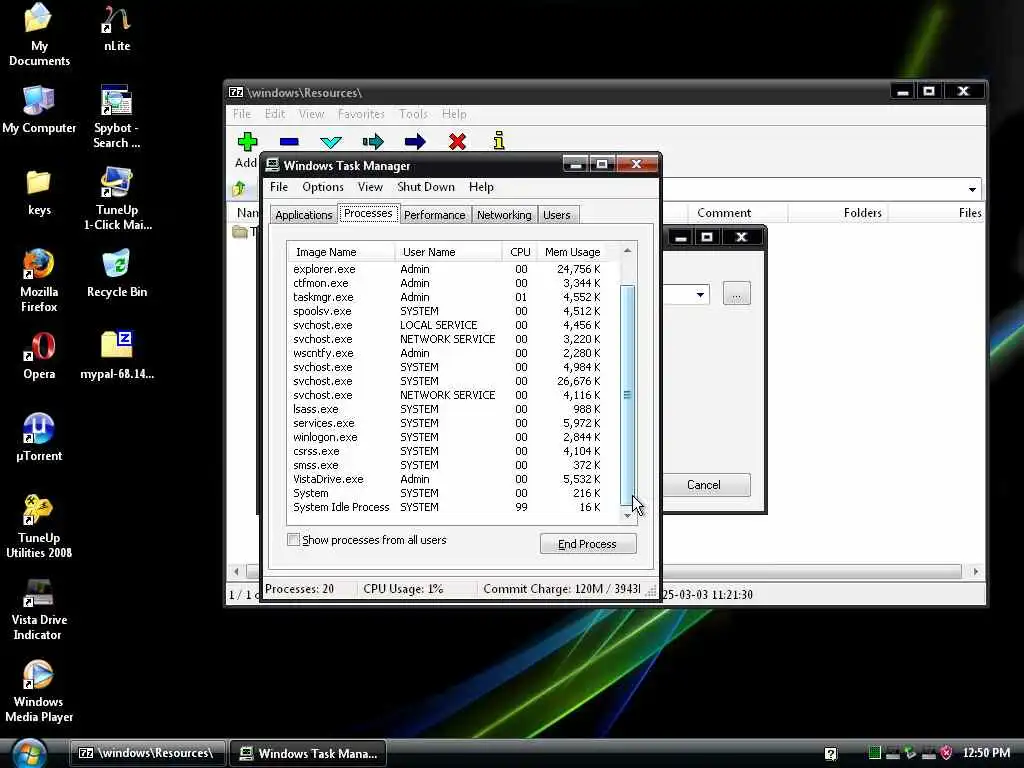Click the green CPU meter tray icon
Screen dimensions: 1024x768
coord(874,753)
